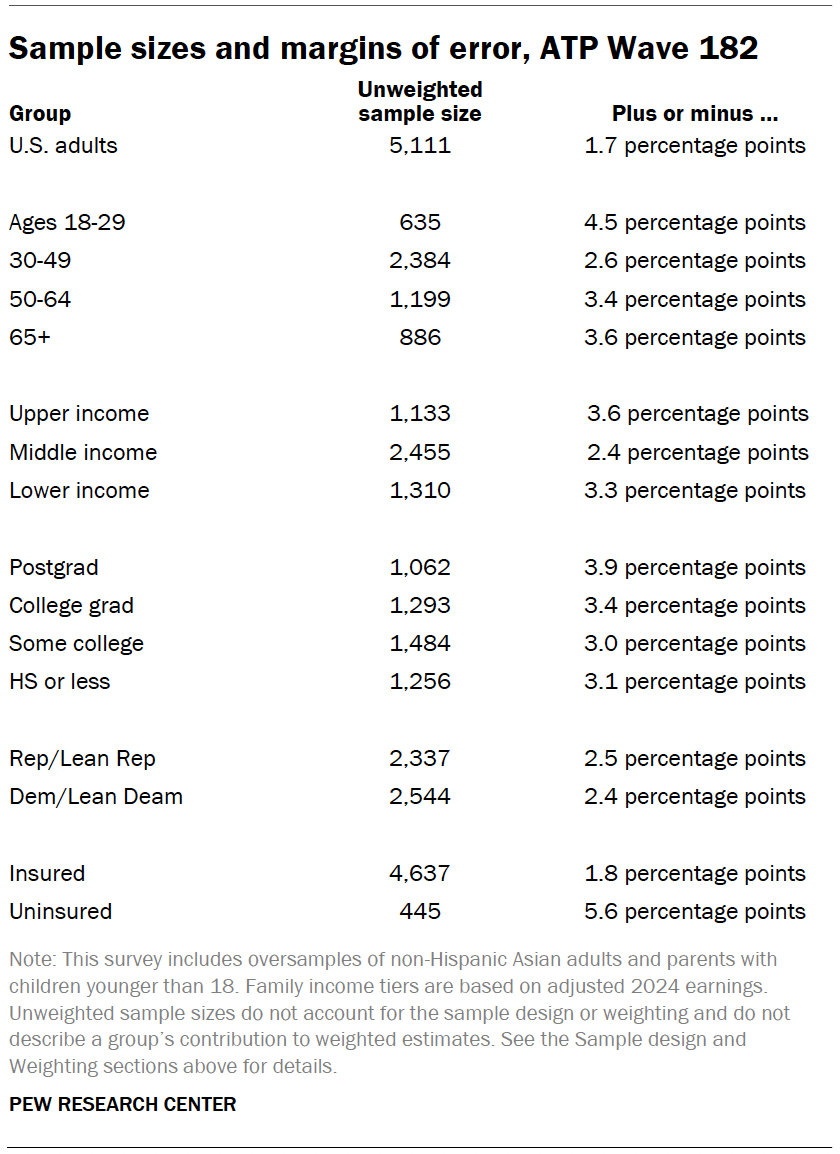Screen dimensions: 840x1154
Task: Select the "U.S. adults" row label
Action: tap(63, 146)
